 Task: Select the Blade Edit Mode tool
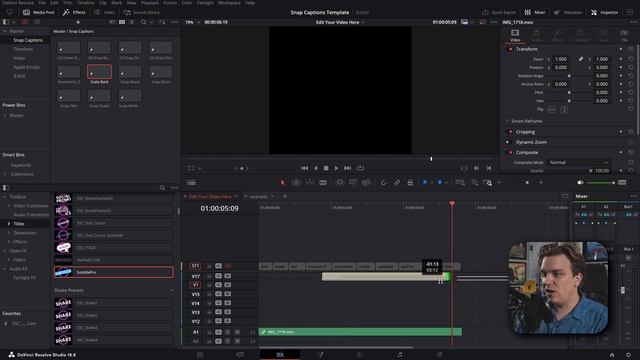coord(323,182)
